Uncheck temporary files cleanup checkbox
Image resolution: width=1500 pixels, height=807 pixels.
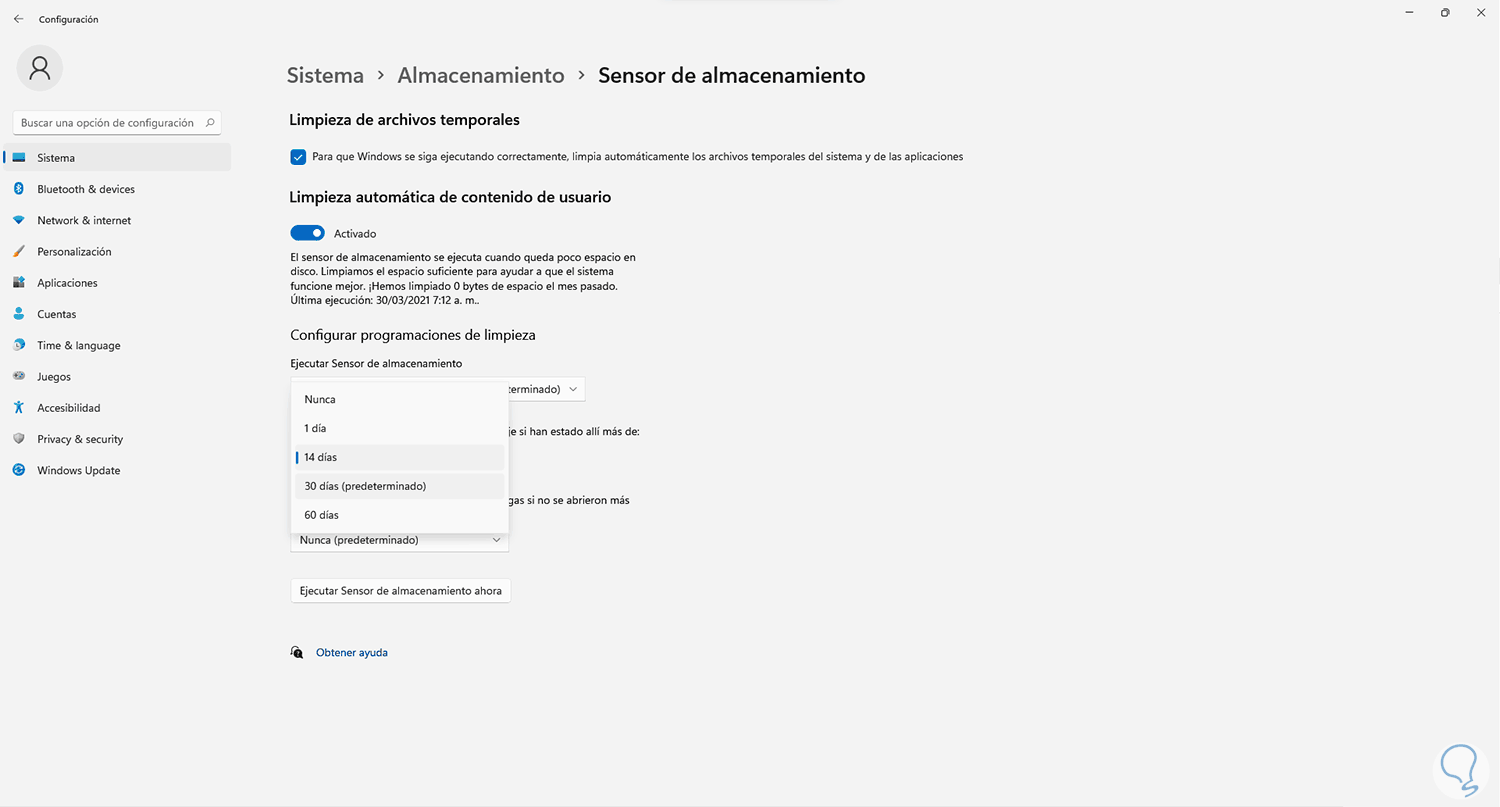point(298,157)
